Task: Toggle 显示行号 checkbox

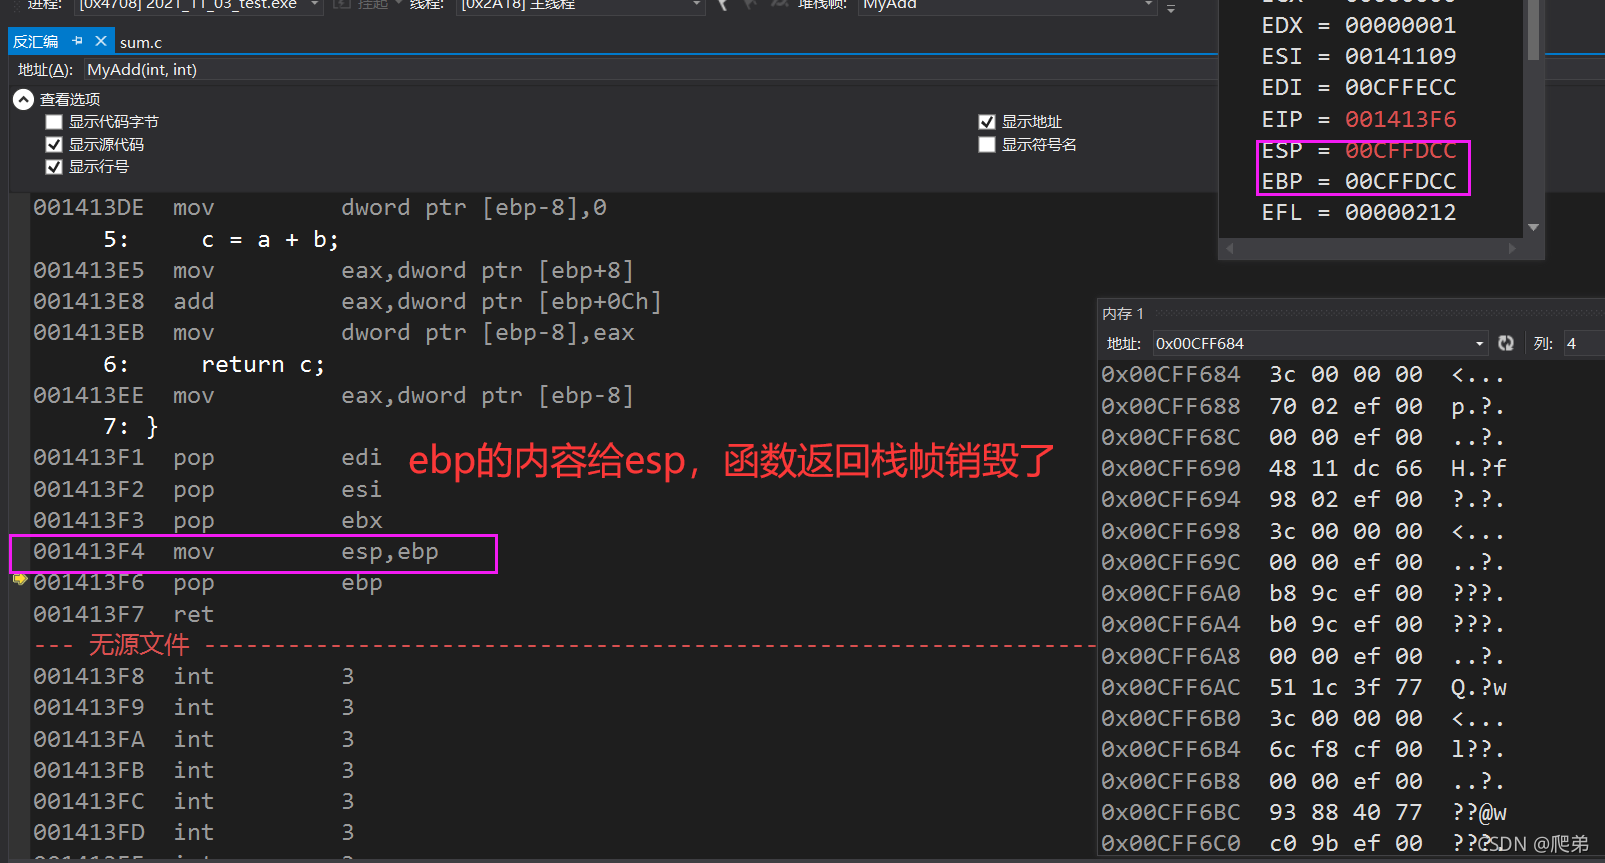Action: click(54, 167)
